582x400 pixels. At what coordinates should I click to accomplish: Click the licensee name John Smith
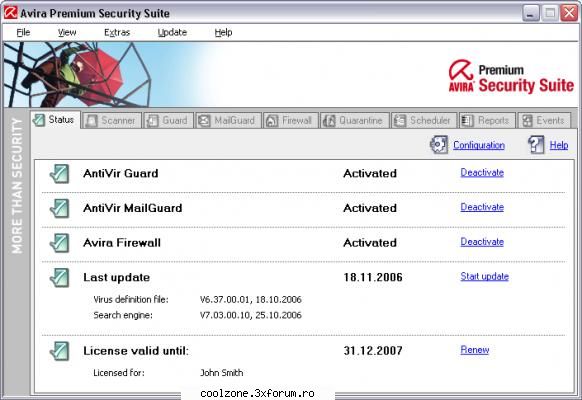pos(222,373)
